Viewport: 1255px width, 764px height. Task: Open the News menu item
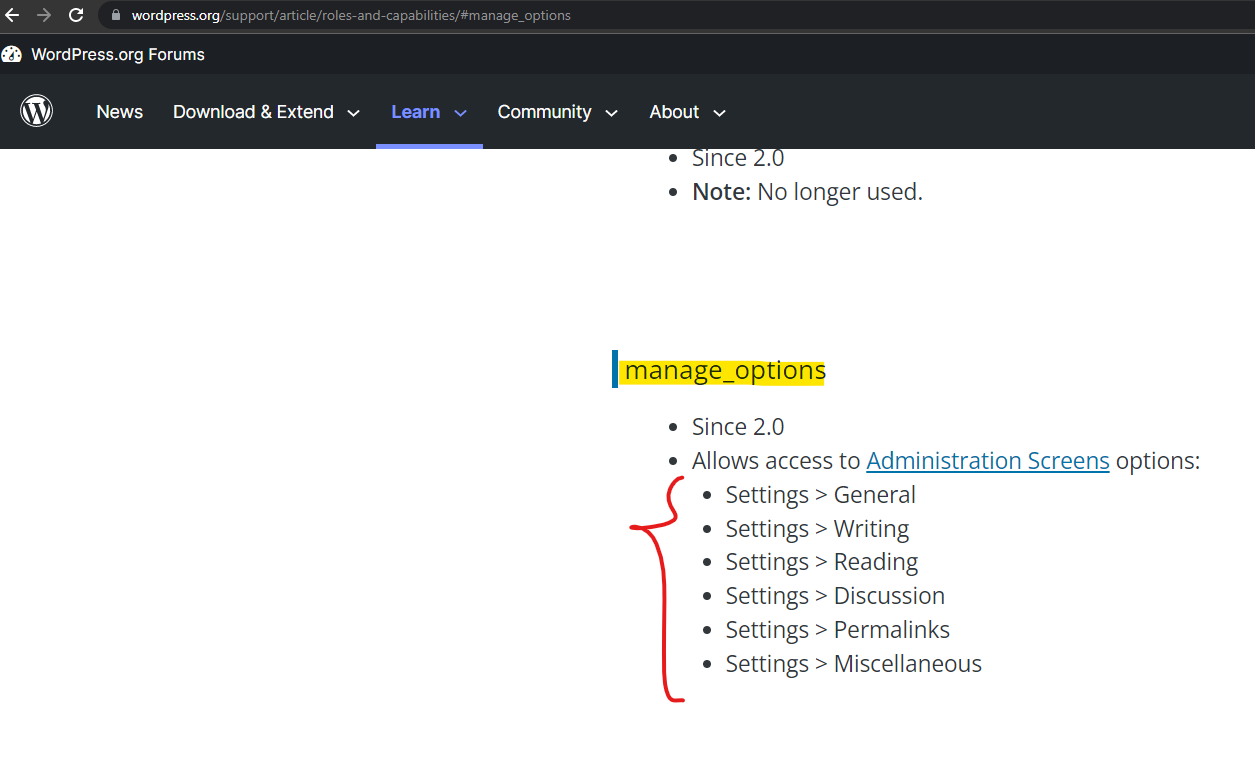point(120,112)
